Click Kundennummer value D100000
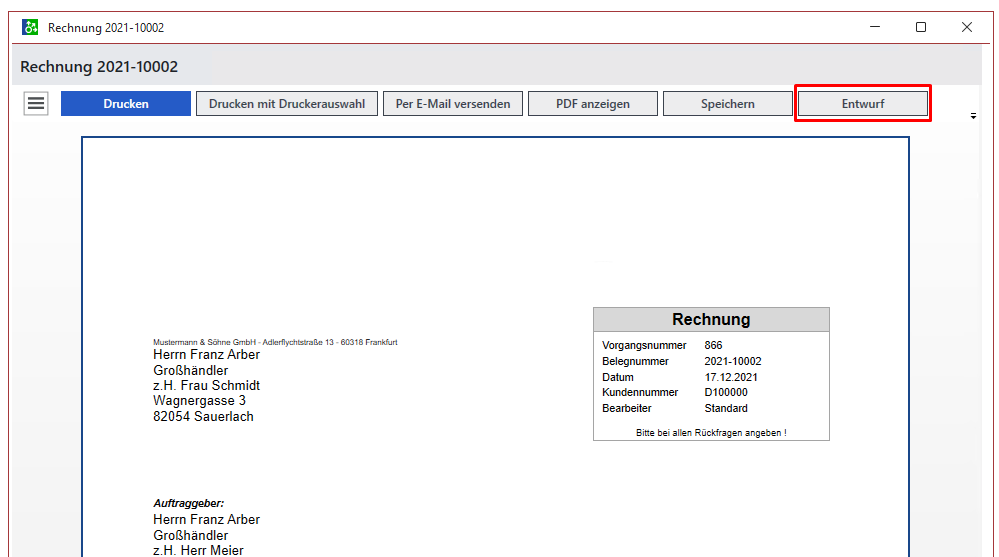Image resolution: width=999 pixels, height=557 pixels. tap(726, 392)
